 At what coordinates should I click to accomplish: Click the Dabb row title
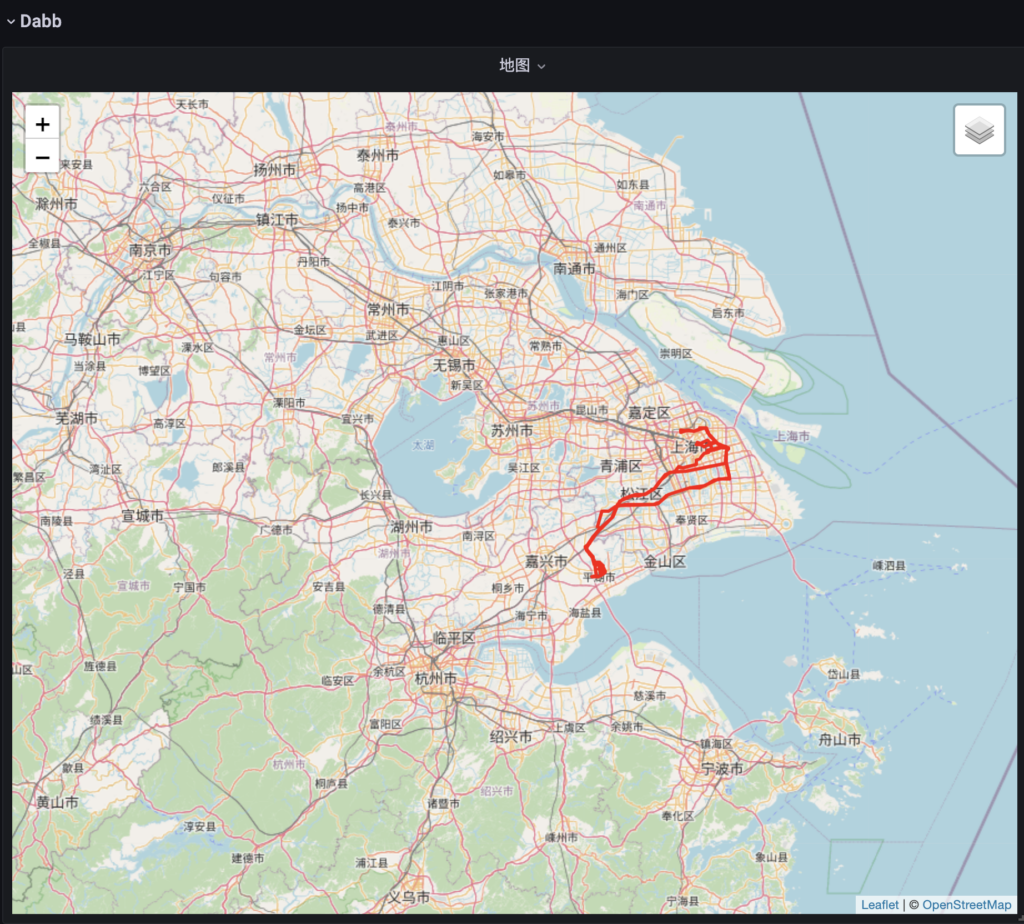[x=42, y=20]
